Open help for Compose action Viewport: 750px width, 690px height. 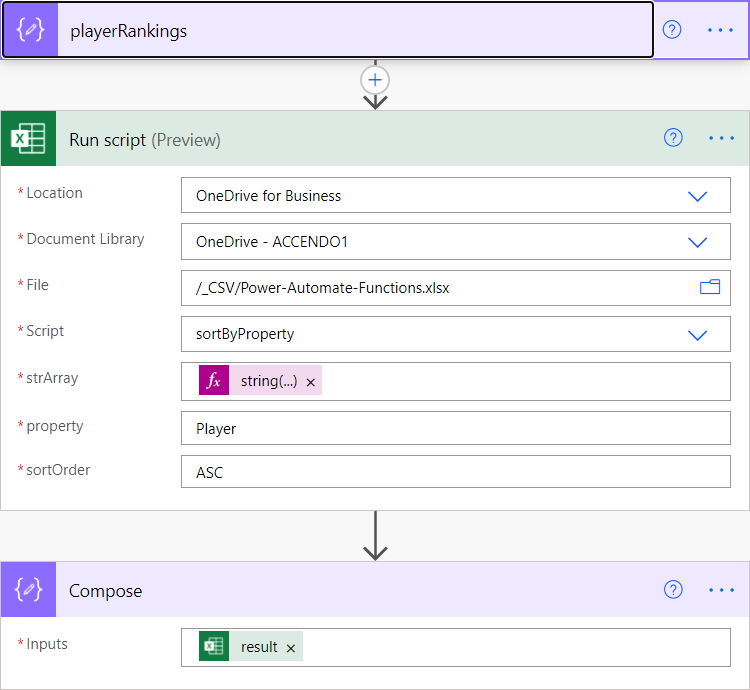673,590
